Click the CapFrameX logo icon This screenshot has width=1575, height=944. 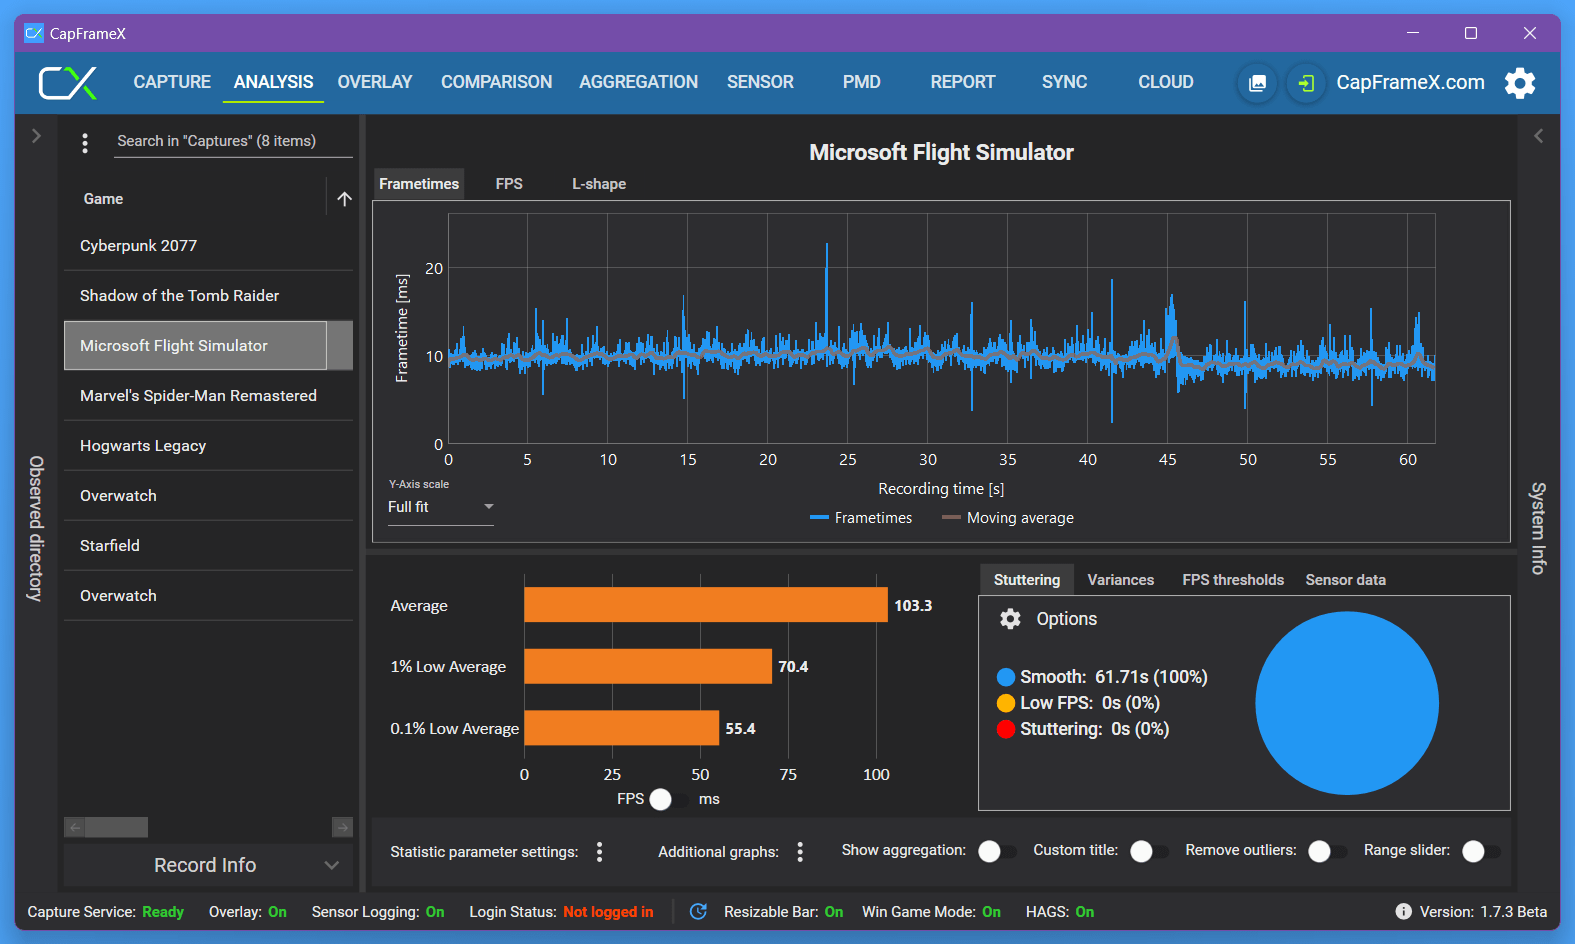[x=67, y=83]
